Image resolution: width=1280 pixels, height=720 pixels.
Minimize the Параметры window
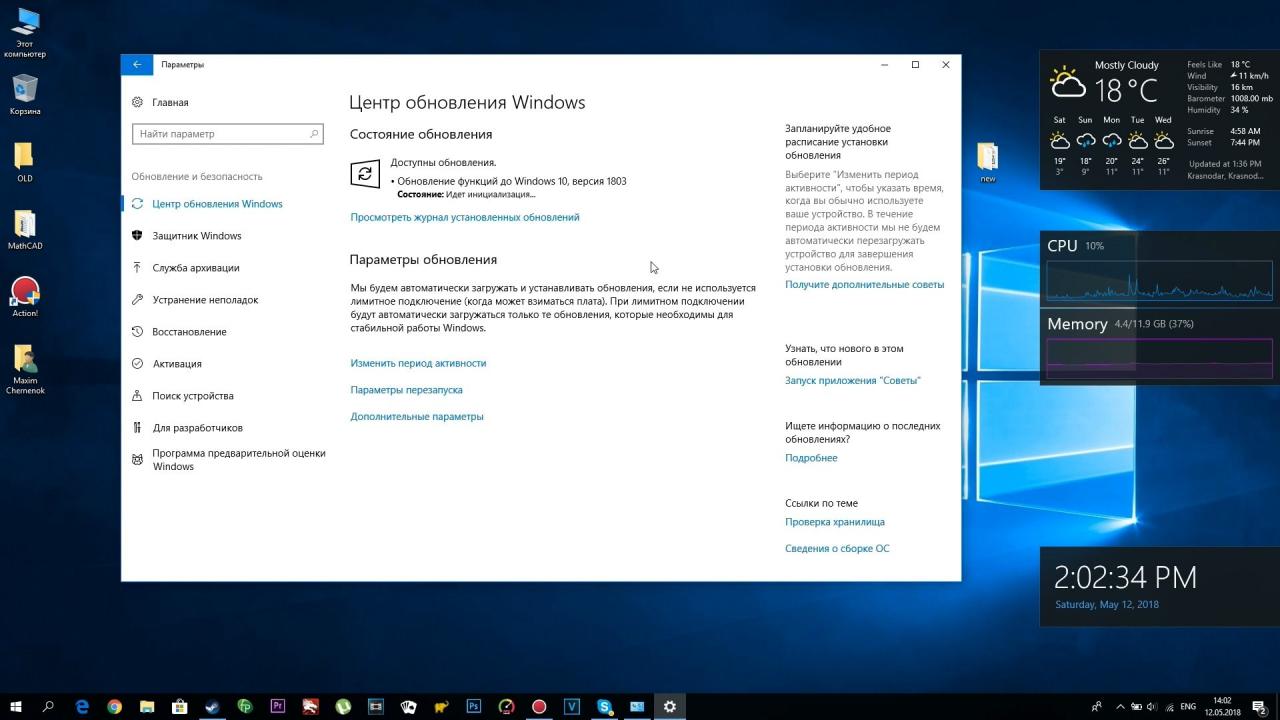885,65
